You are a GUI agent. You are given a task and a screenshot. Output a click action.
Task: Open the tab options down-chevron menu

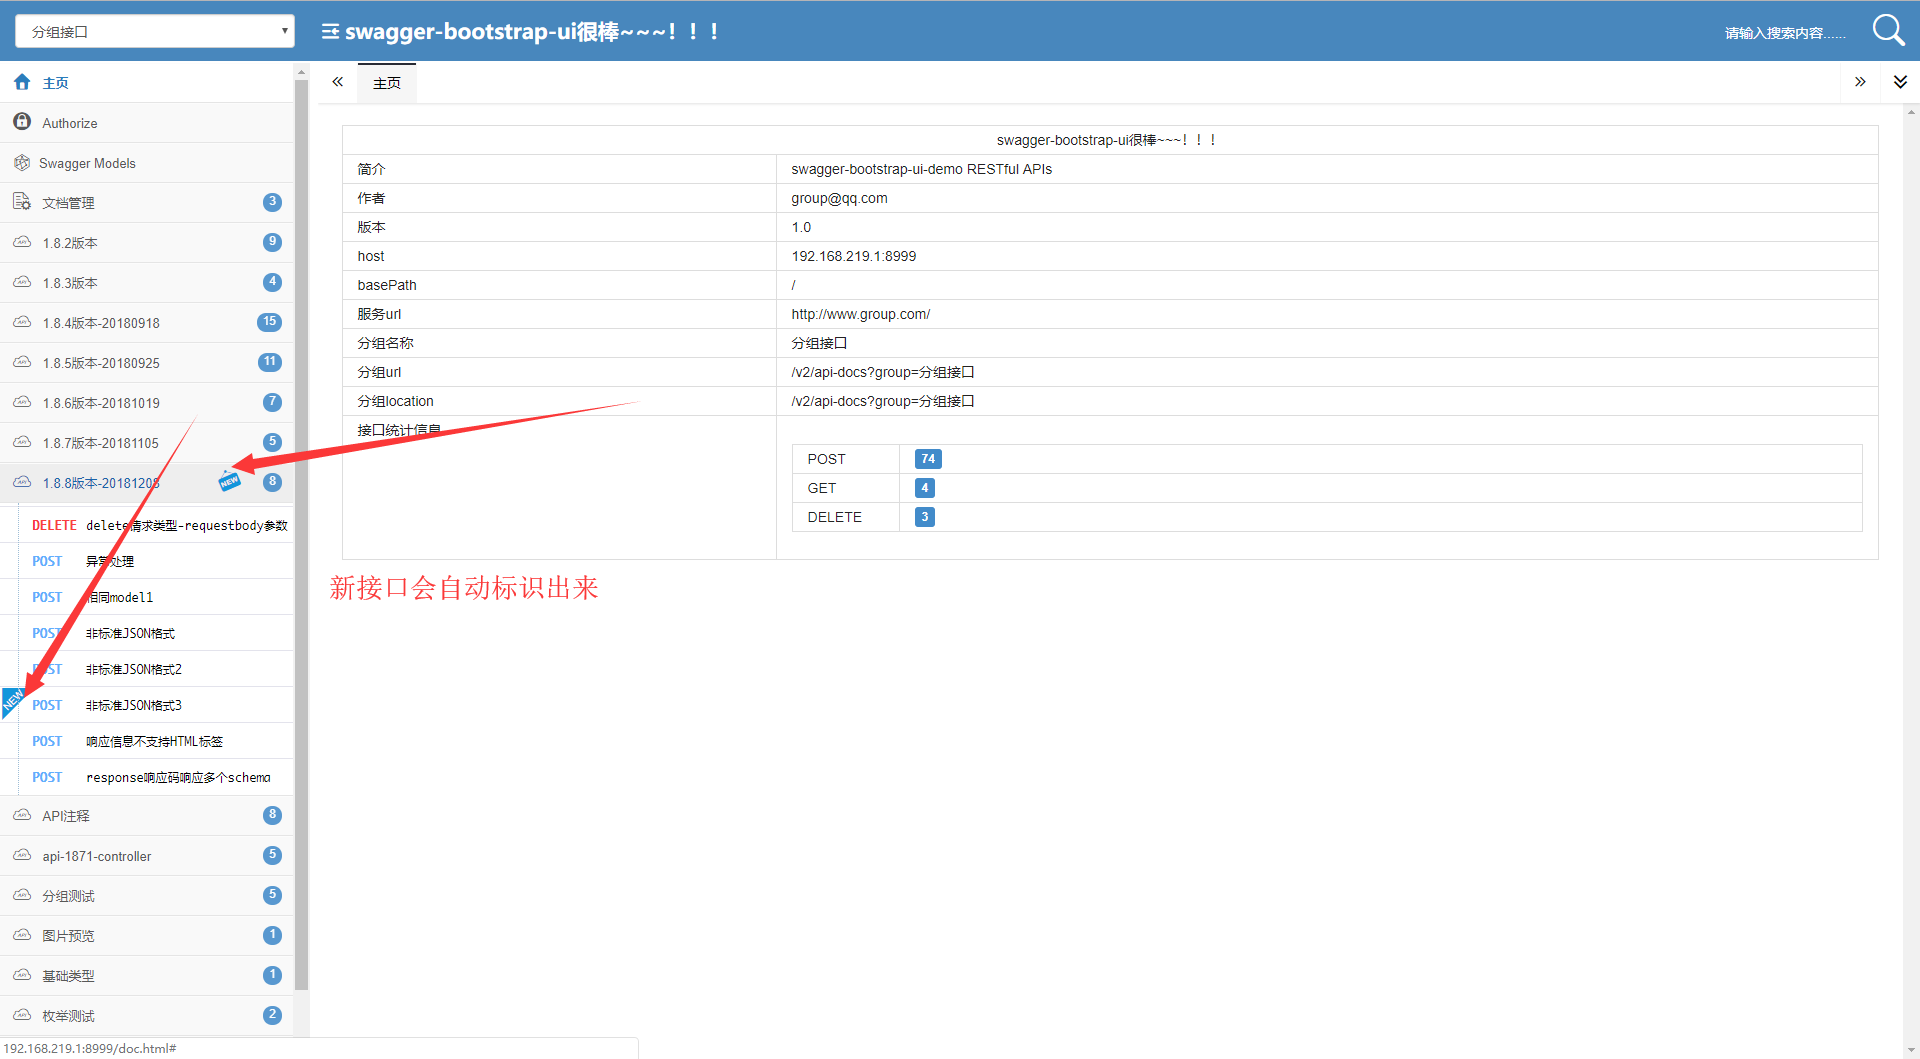pos(1900,82)
